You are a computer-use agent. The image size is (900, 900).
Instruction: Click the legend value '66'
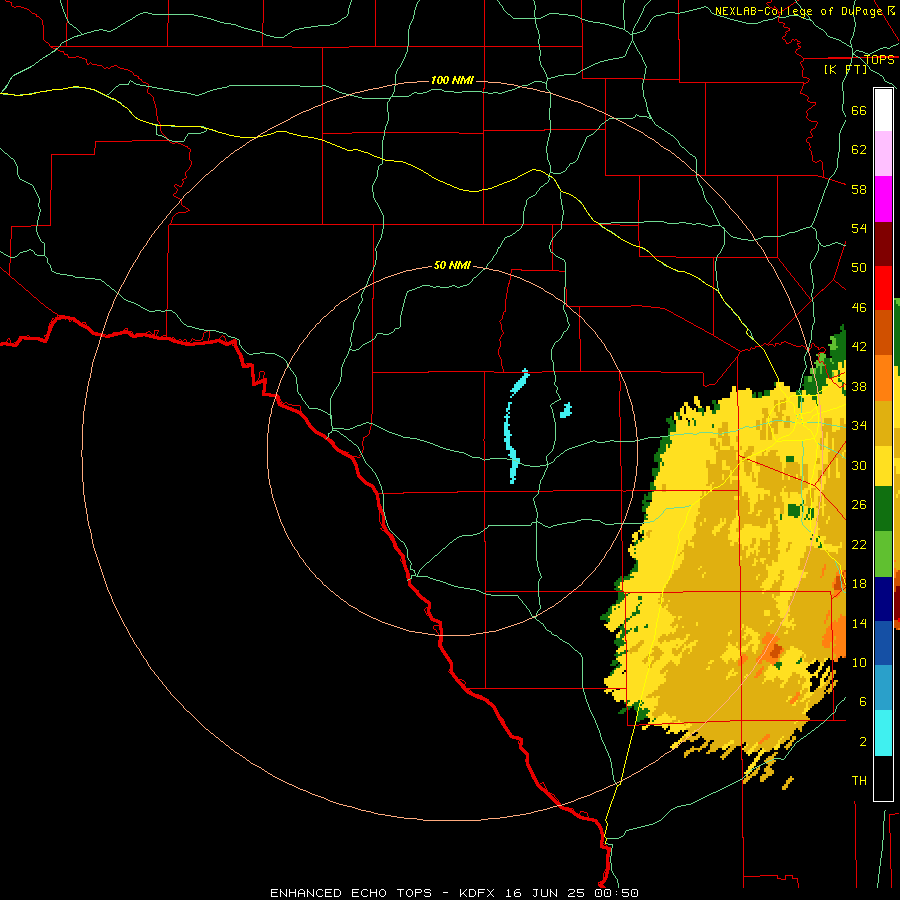pyautogui.click(x=859, y=111)
